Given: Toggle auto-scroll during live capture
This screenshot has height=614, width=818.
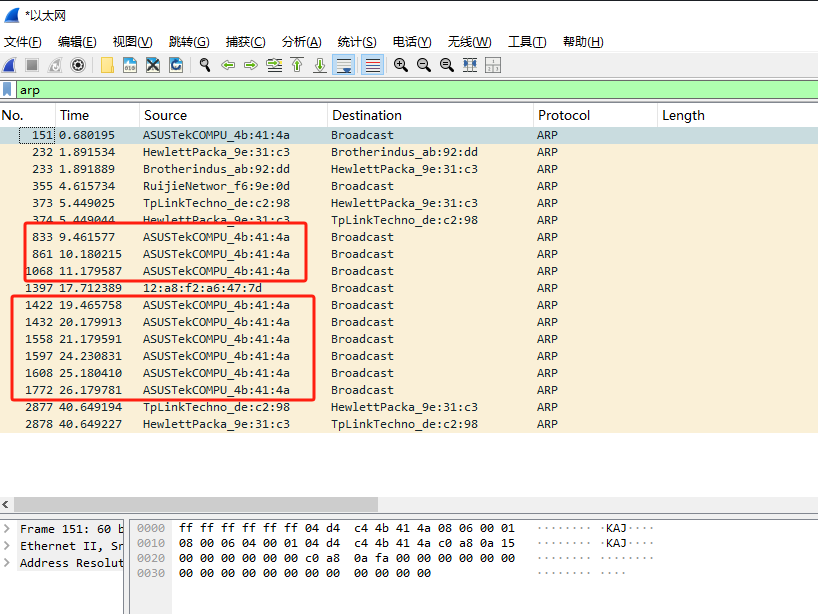Looking at the screenshot, I should click(x=344, y=65).
